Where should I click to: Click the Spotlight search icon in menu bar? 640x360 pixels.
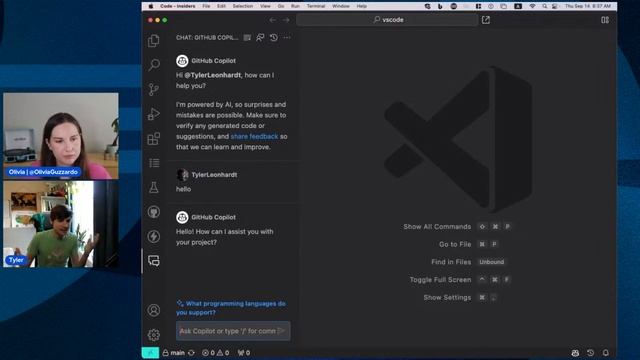point(544,6)
